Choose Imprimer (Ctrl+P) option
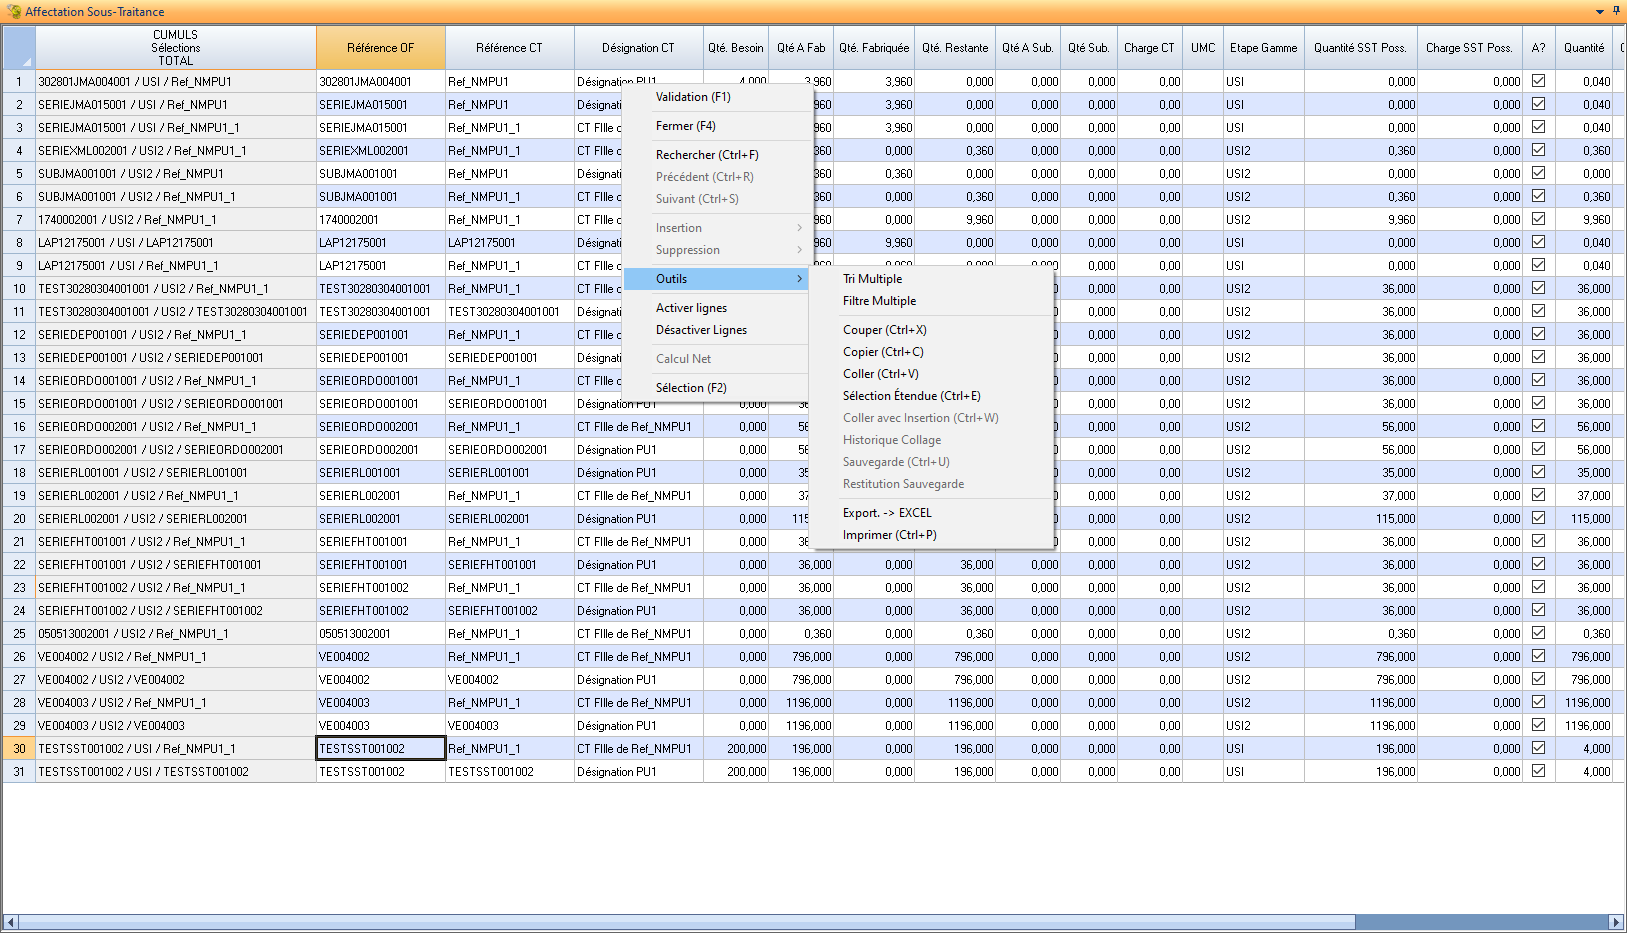The height and width of the screenshot is (933, 1627). click(889, 535)
